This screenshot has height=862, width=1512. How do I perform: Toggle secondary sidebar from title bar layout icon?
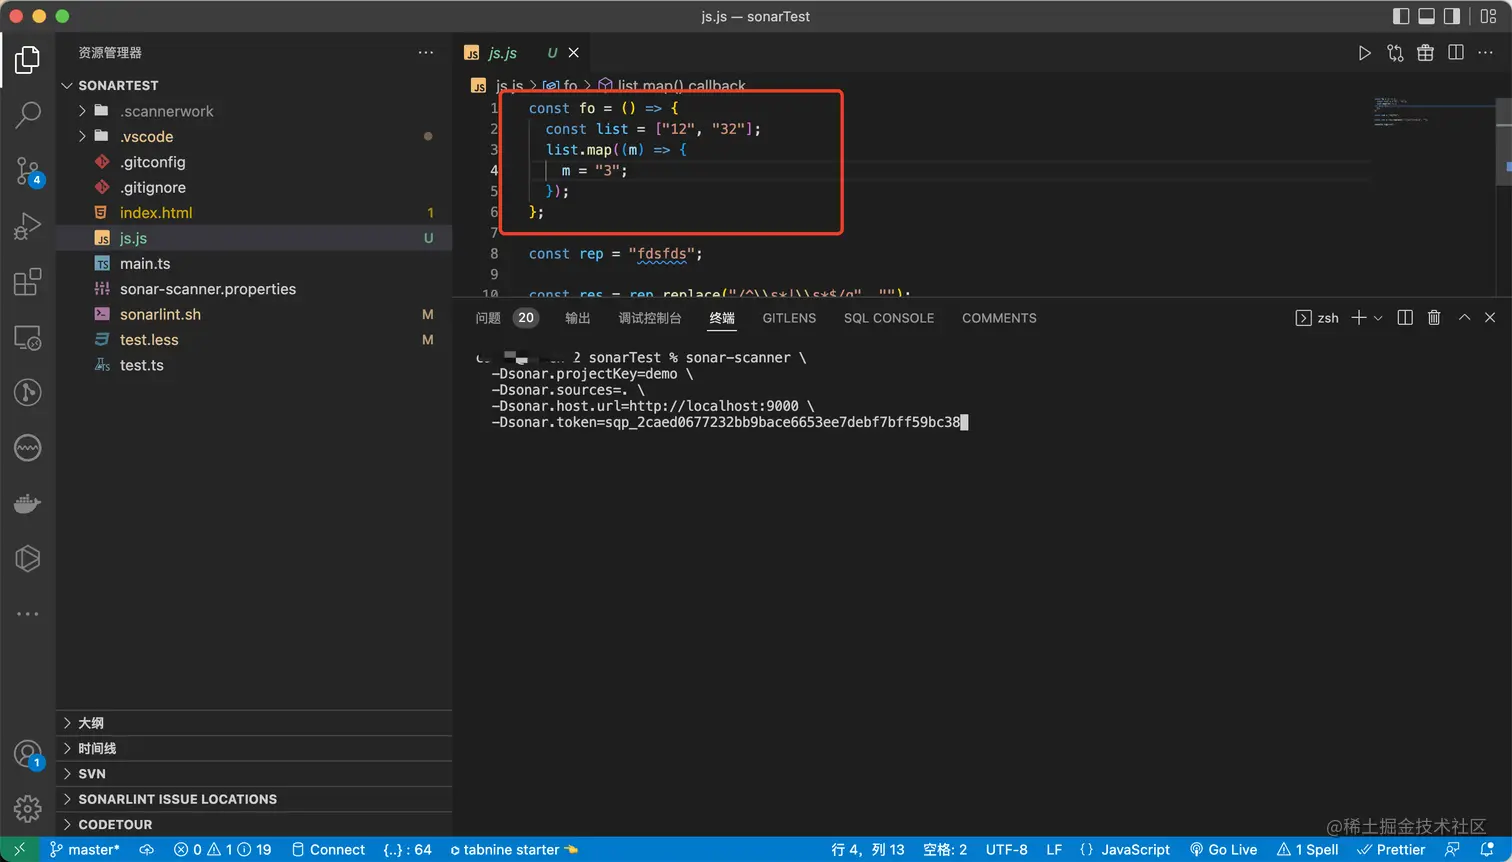coord(1452,16)
